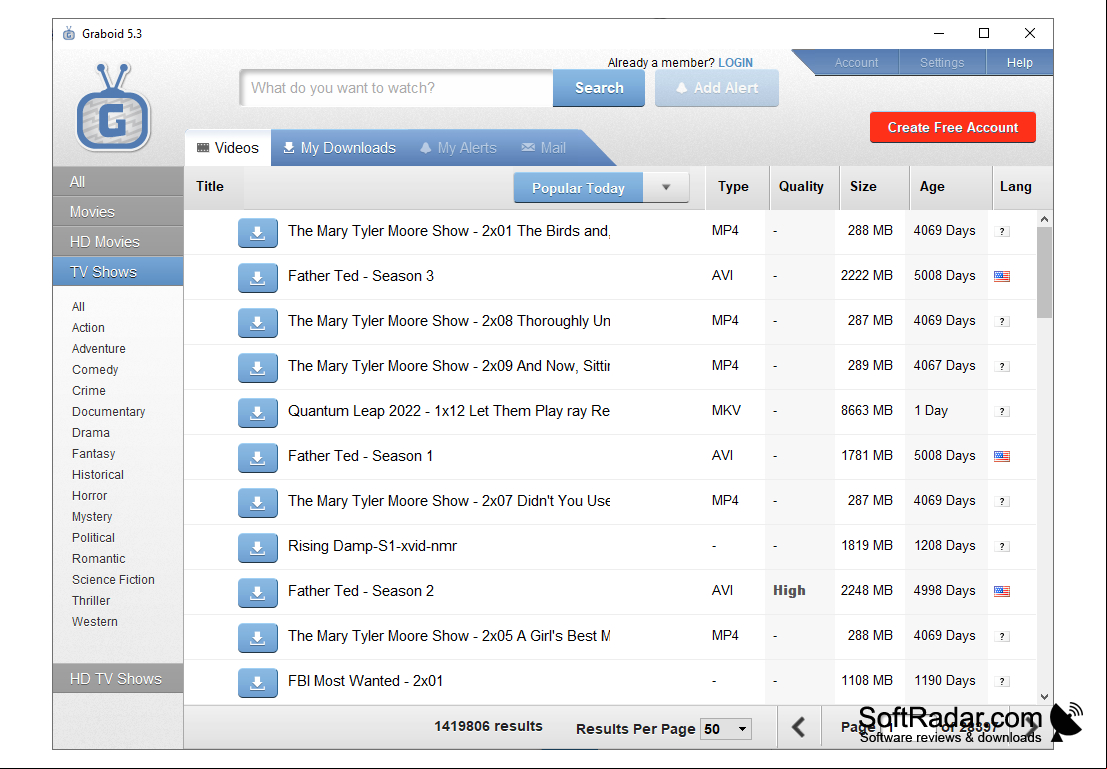Image resolution: width=1107 pixels, height=769 pixels.
Task: Switch to My Alerts tab
Action: tap(458, 148)
